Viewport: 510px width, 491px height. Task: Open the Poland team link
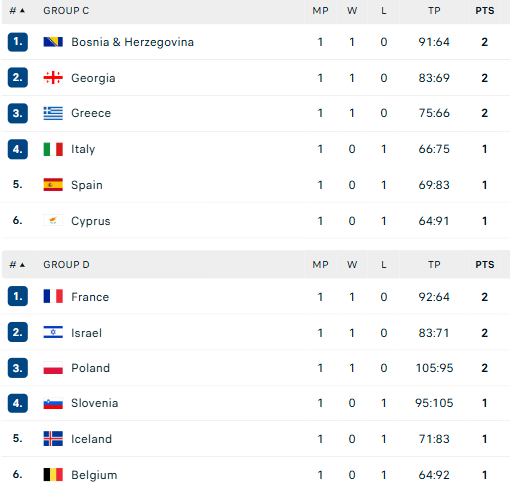click(90, 368)
